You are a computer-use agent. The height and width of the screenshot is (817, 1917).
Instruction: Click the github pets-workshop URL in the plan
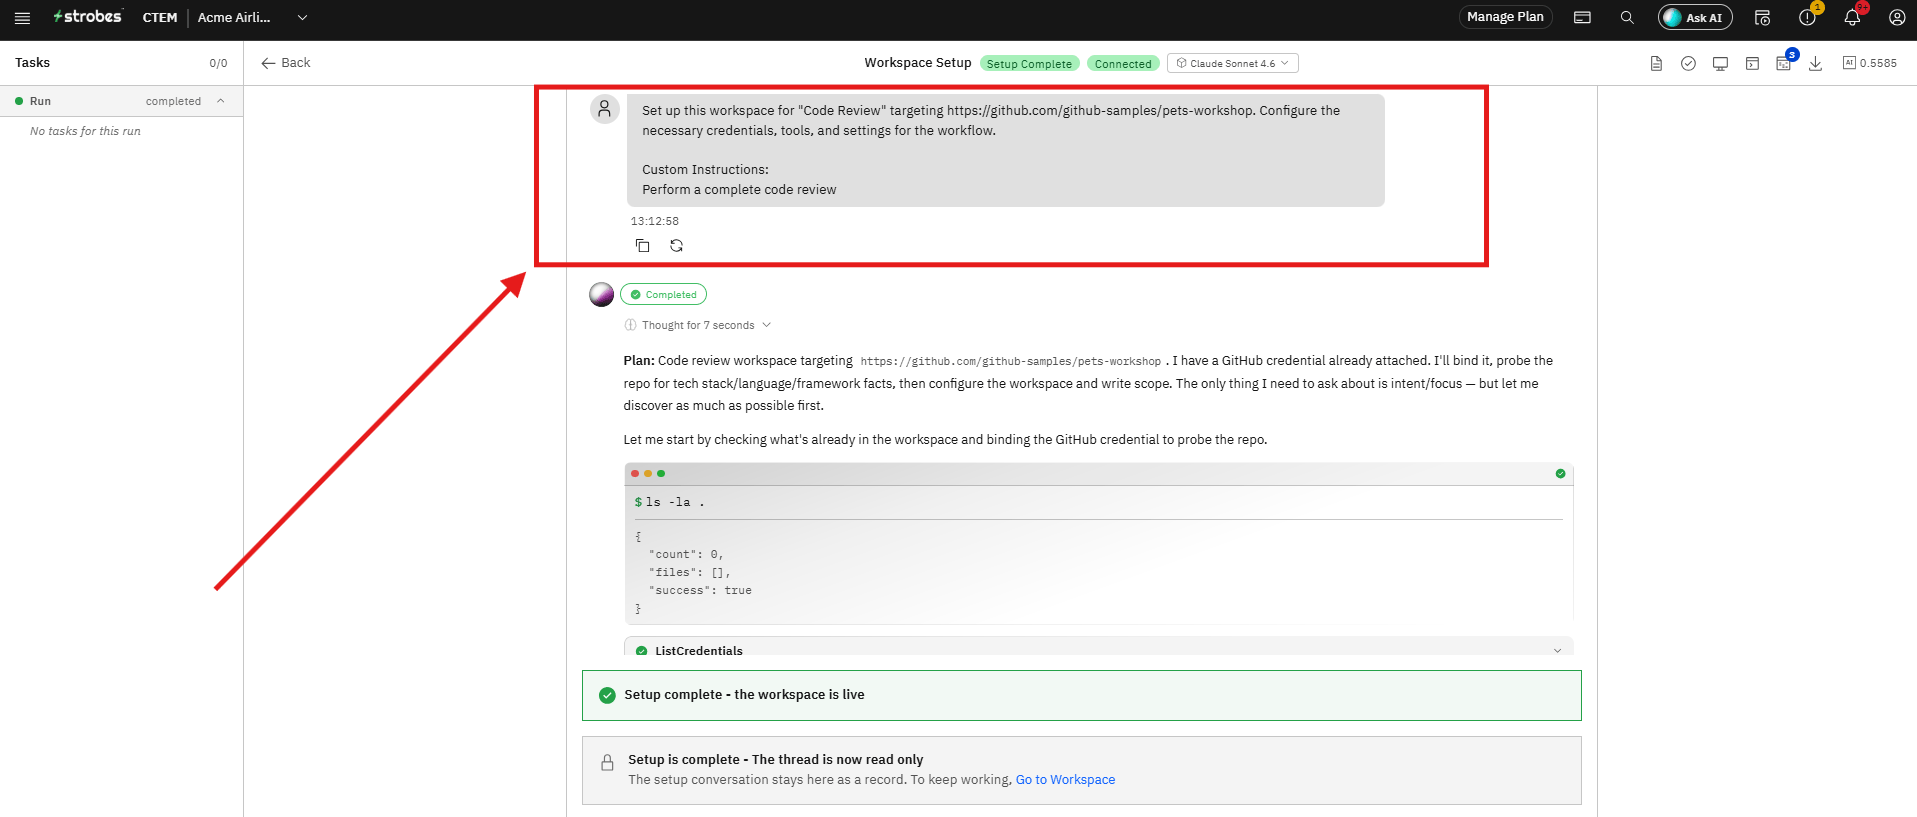point(1010,361)
